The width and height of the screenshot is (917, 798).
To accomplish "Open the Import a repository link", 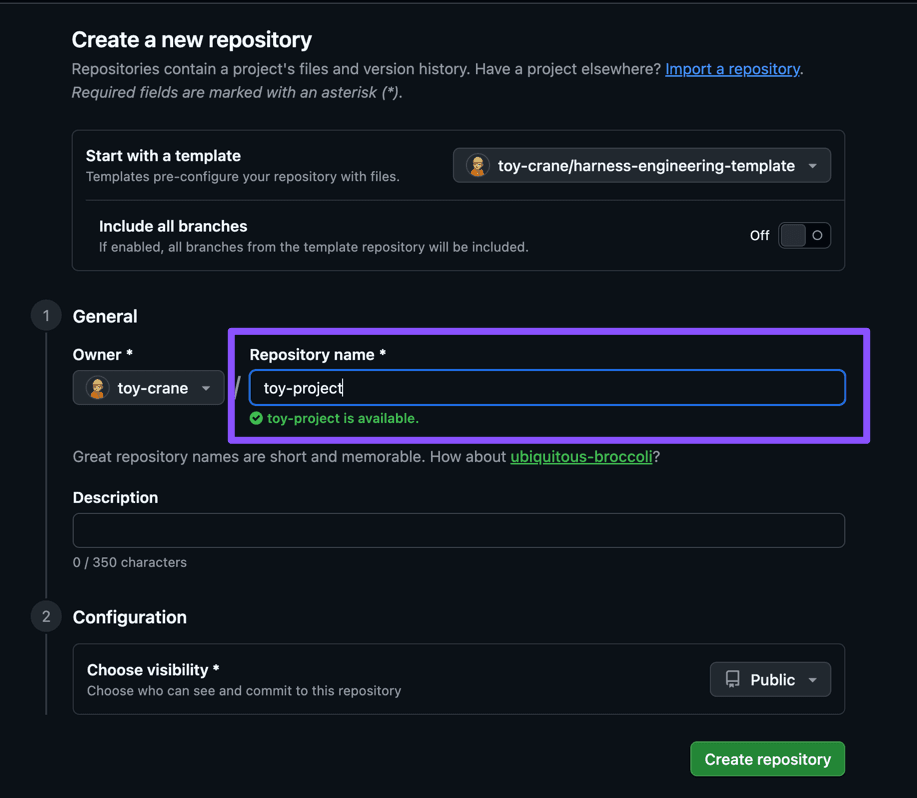I will coord(732,69).
